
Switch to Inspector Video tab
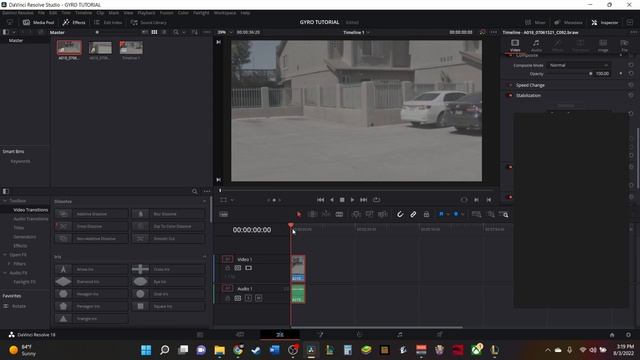tap(515, 45)
